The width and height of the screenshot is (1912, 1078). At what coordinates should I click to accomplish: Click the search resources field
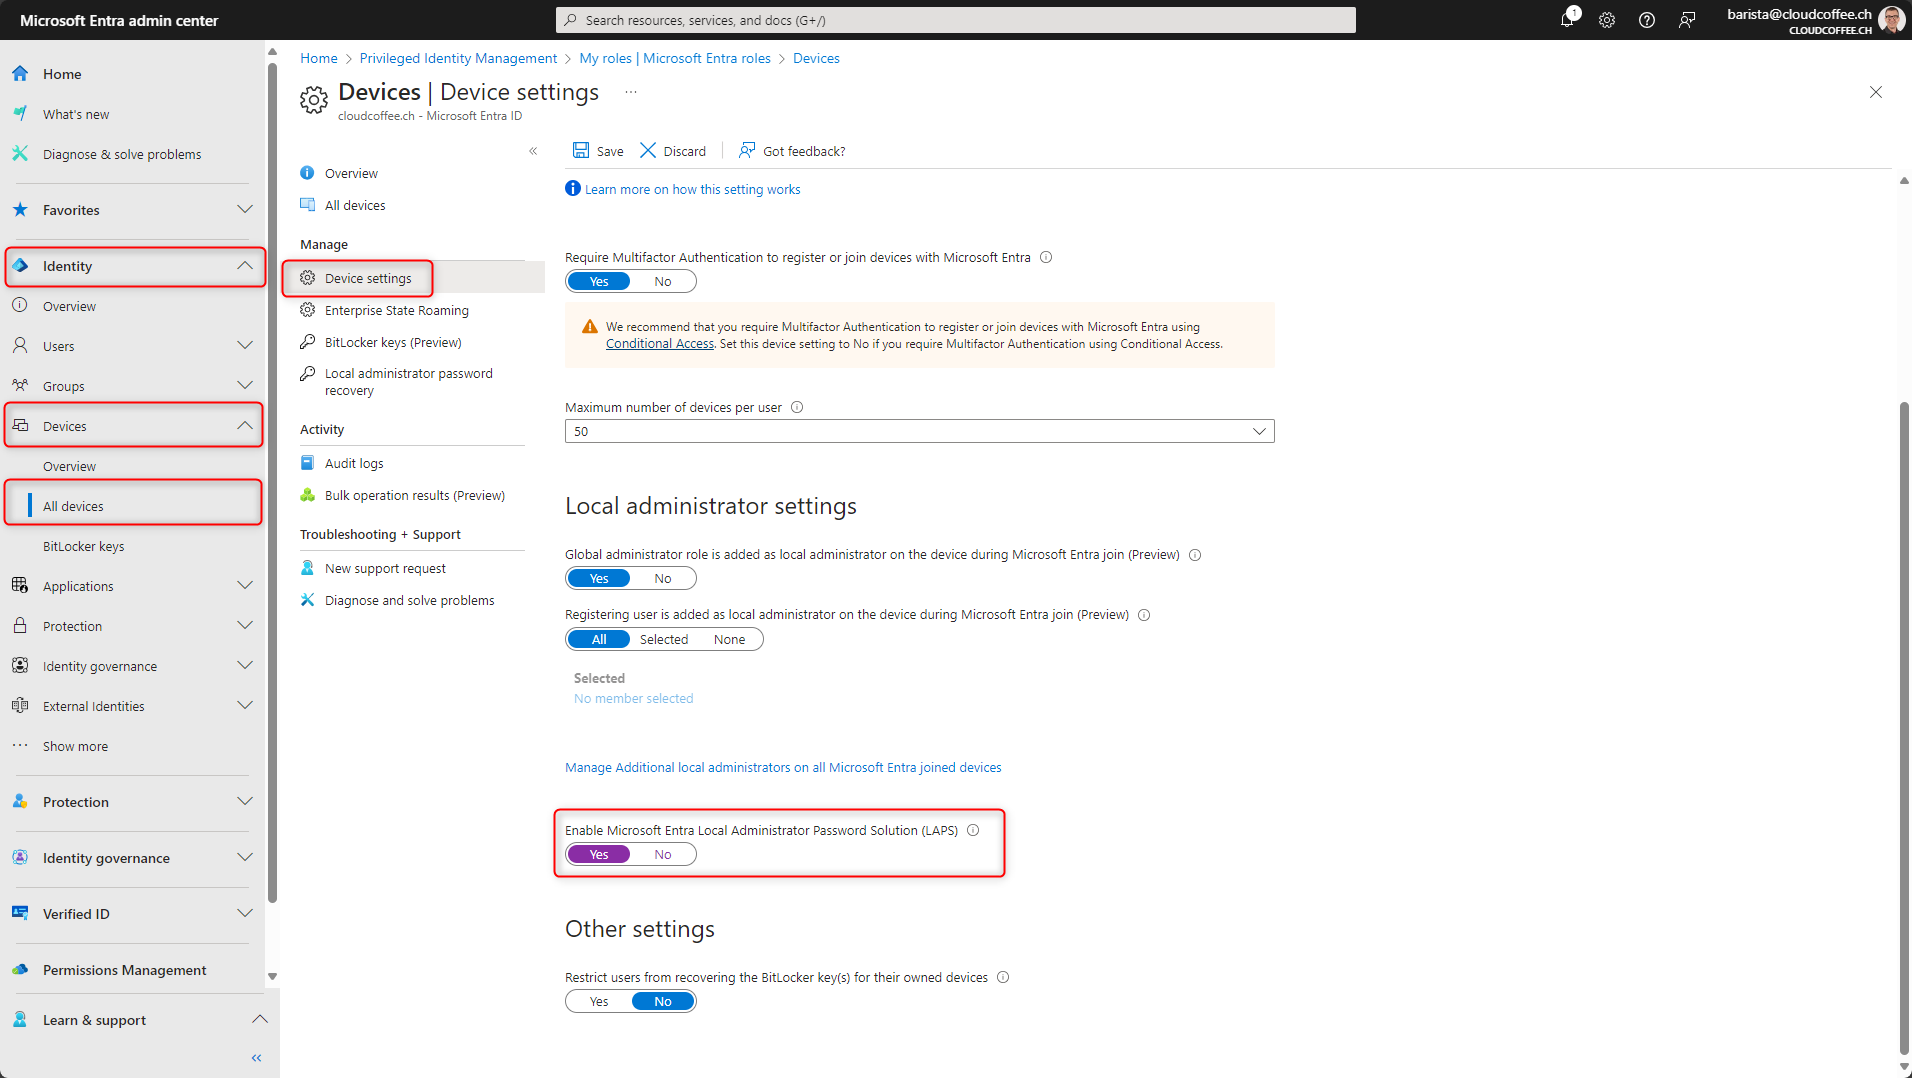[x=954, y=20]
